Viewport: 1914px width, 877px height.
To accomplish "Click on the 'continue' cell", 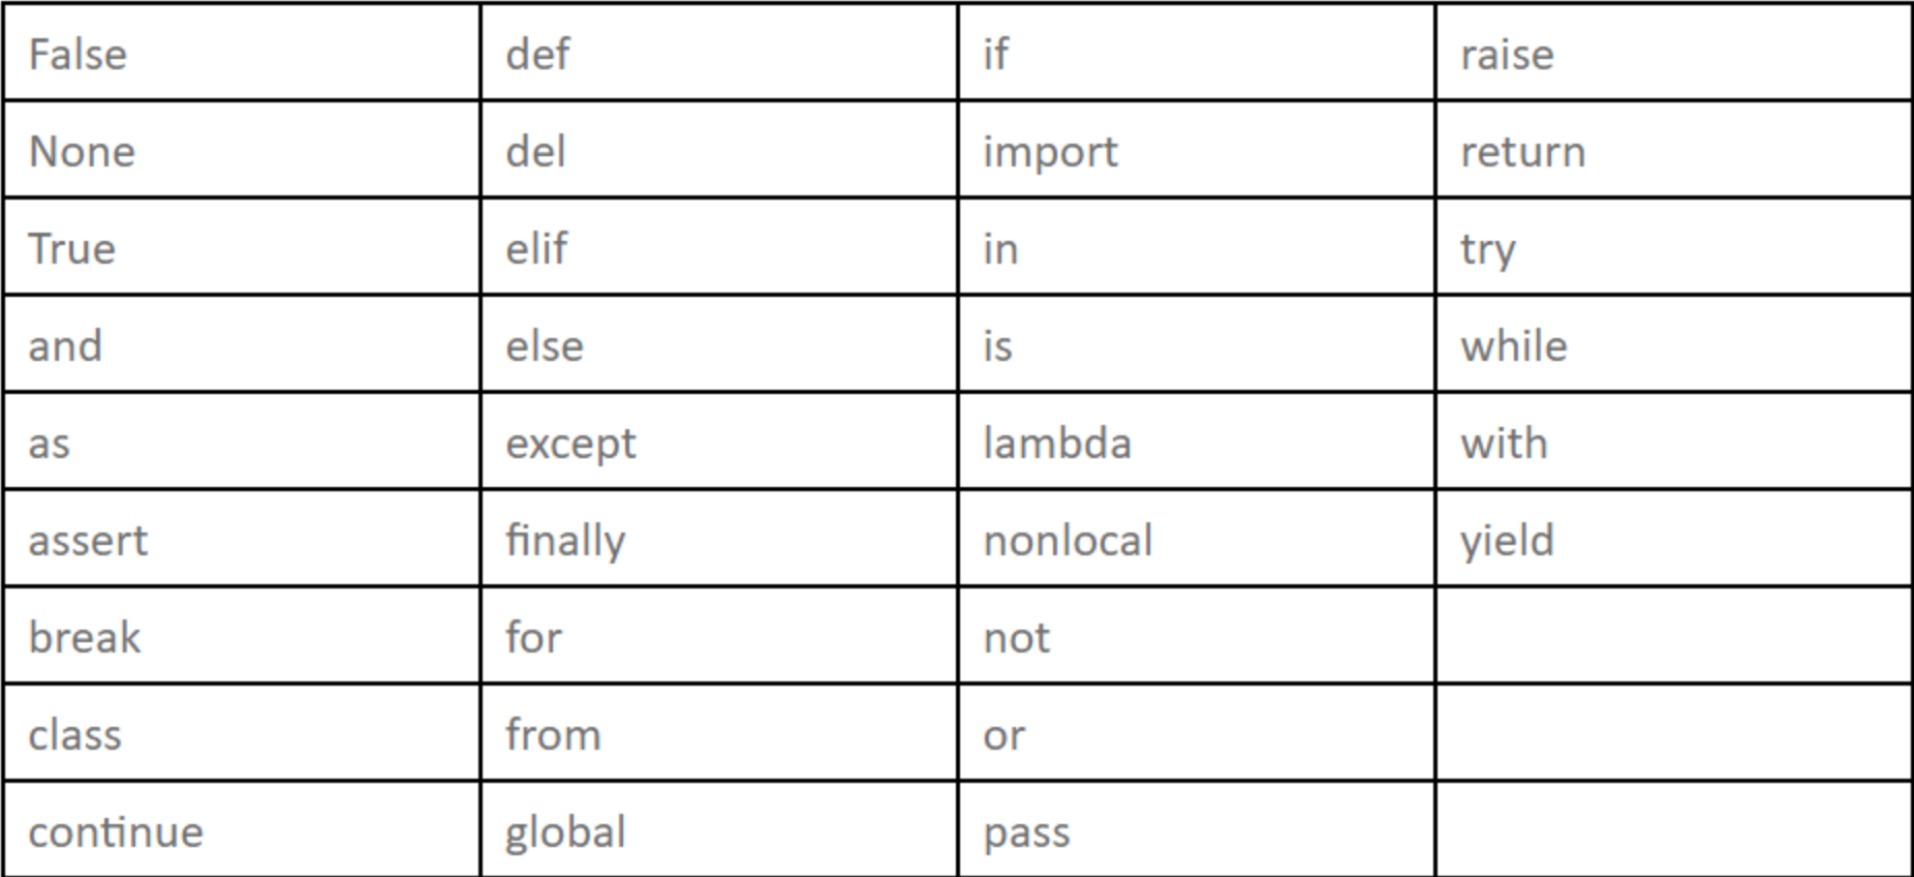I will click(116, 832).
